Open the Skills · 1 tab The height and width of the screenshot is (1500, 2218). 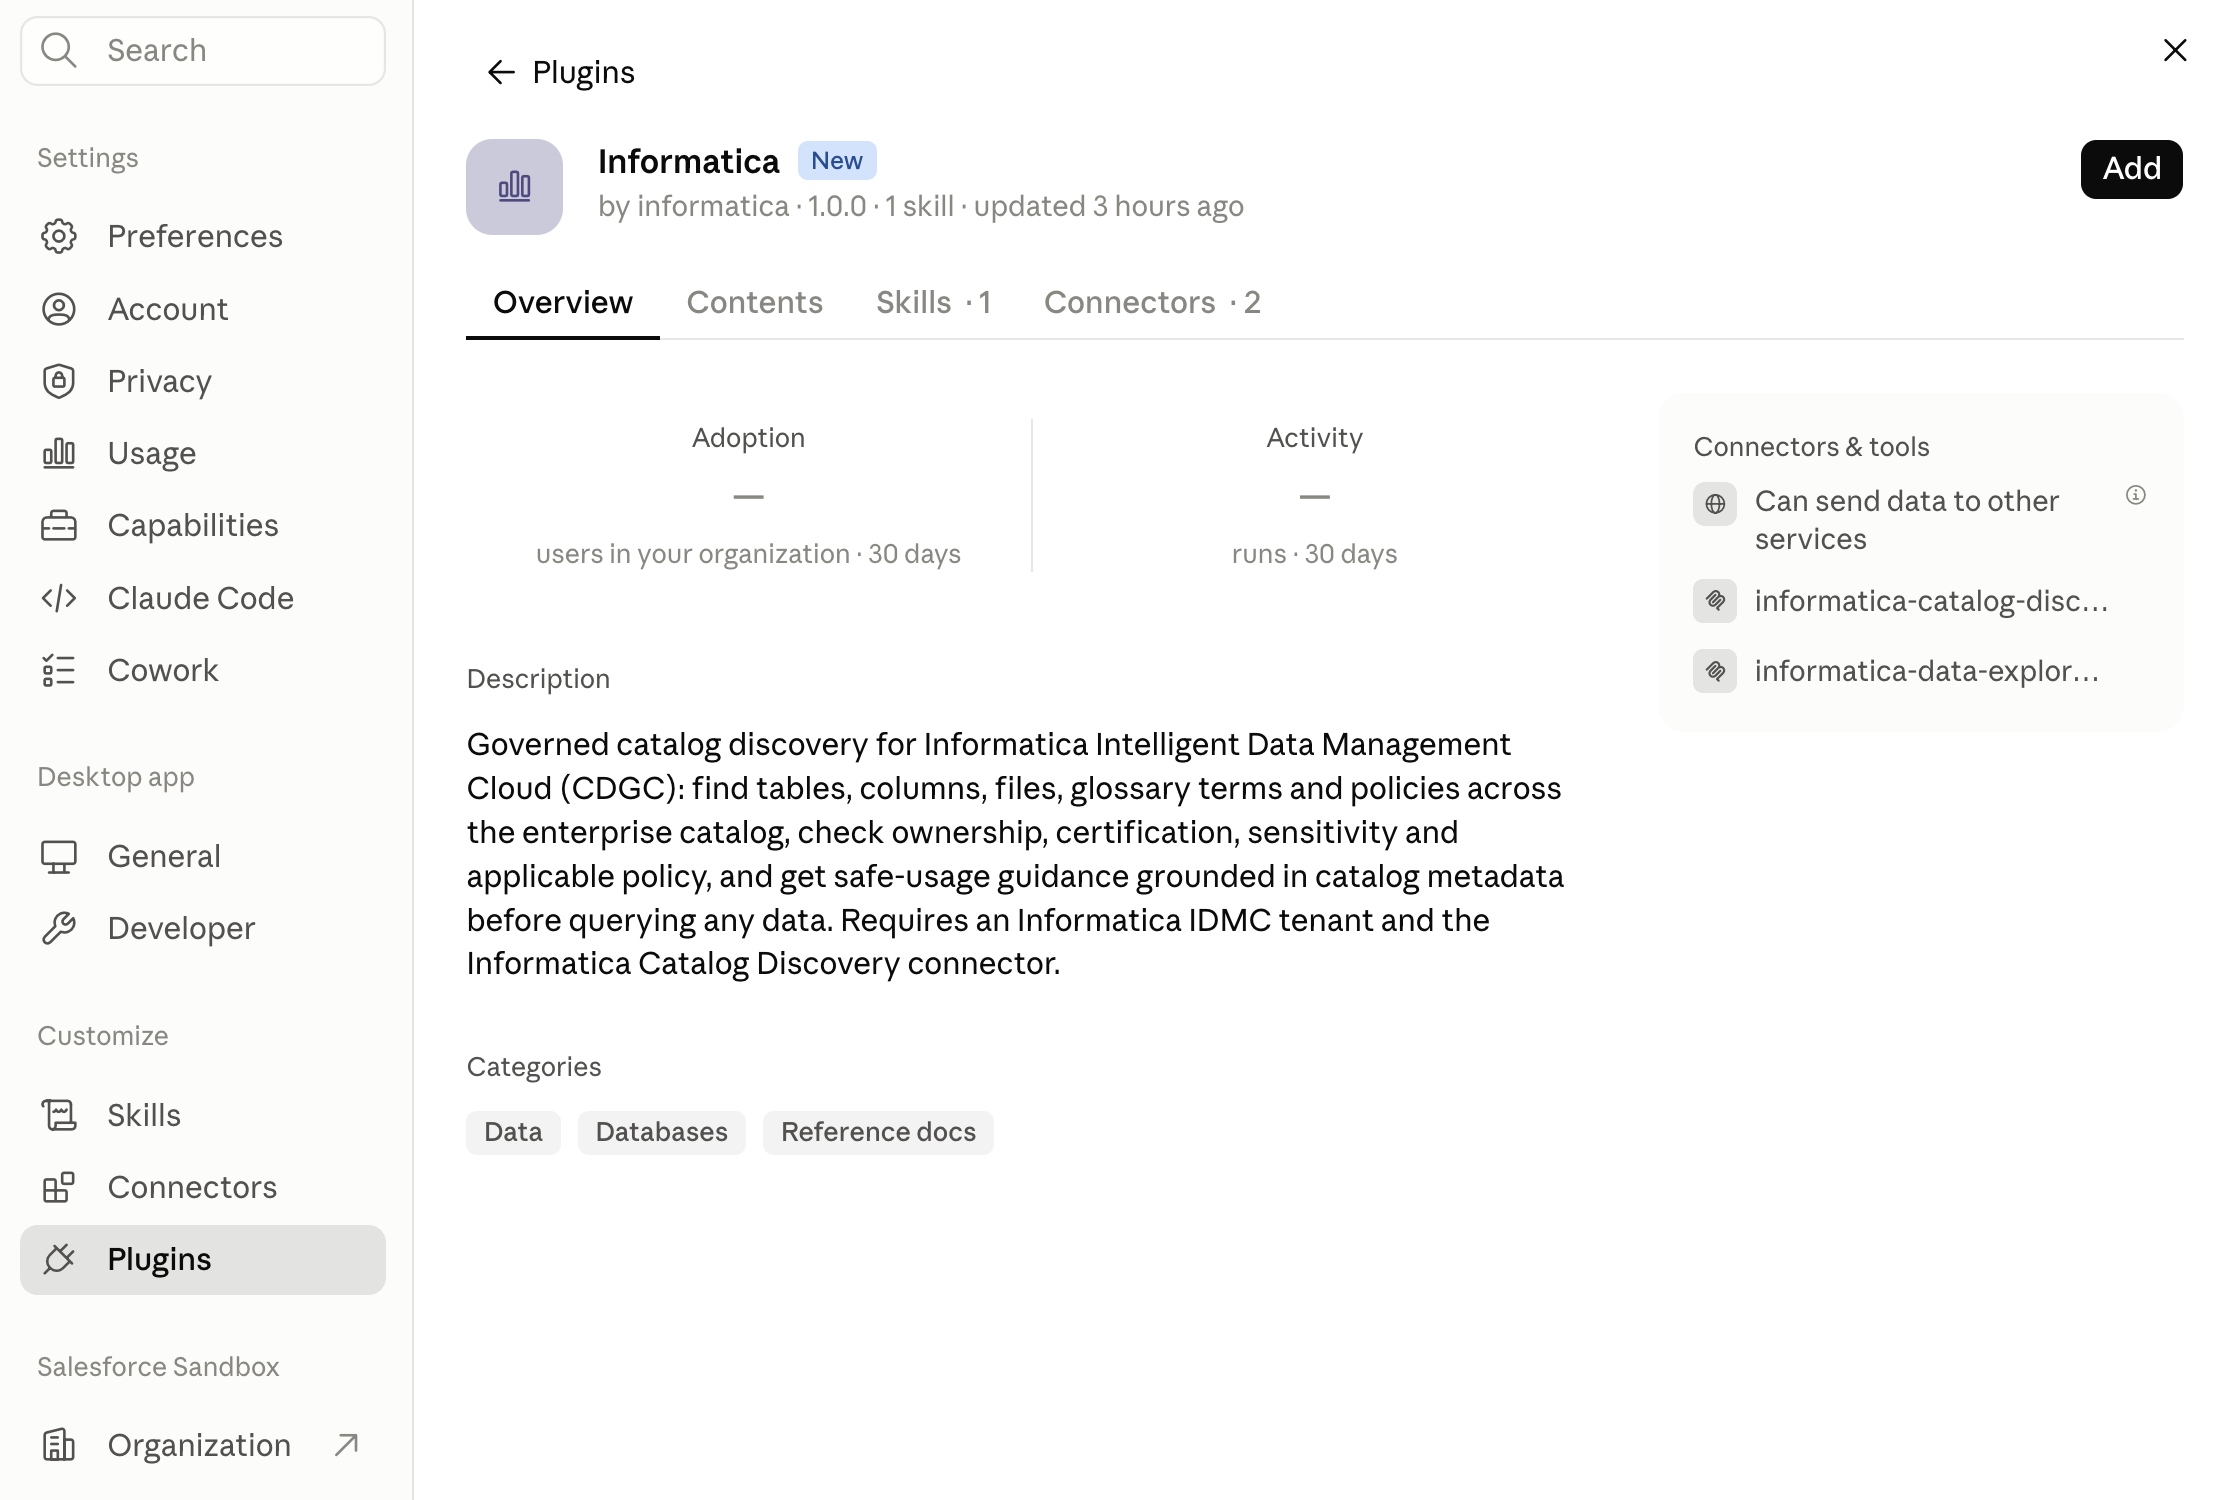click(934, 303)
